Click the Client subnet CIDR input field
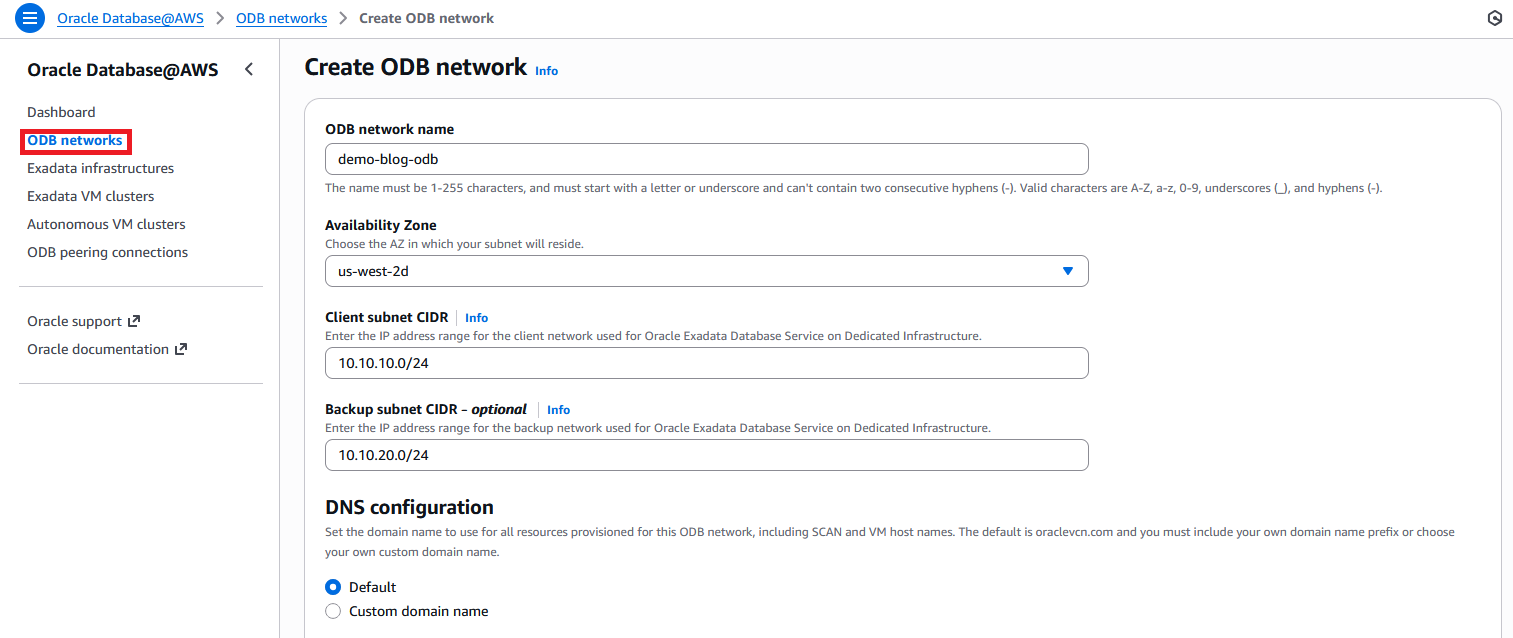 tap(706, 363)
